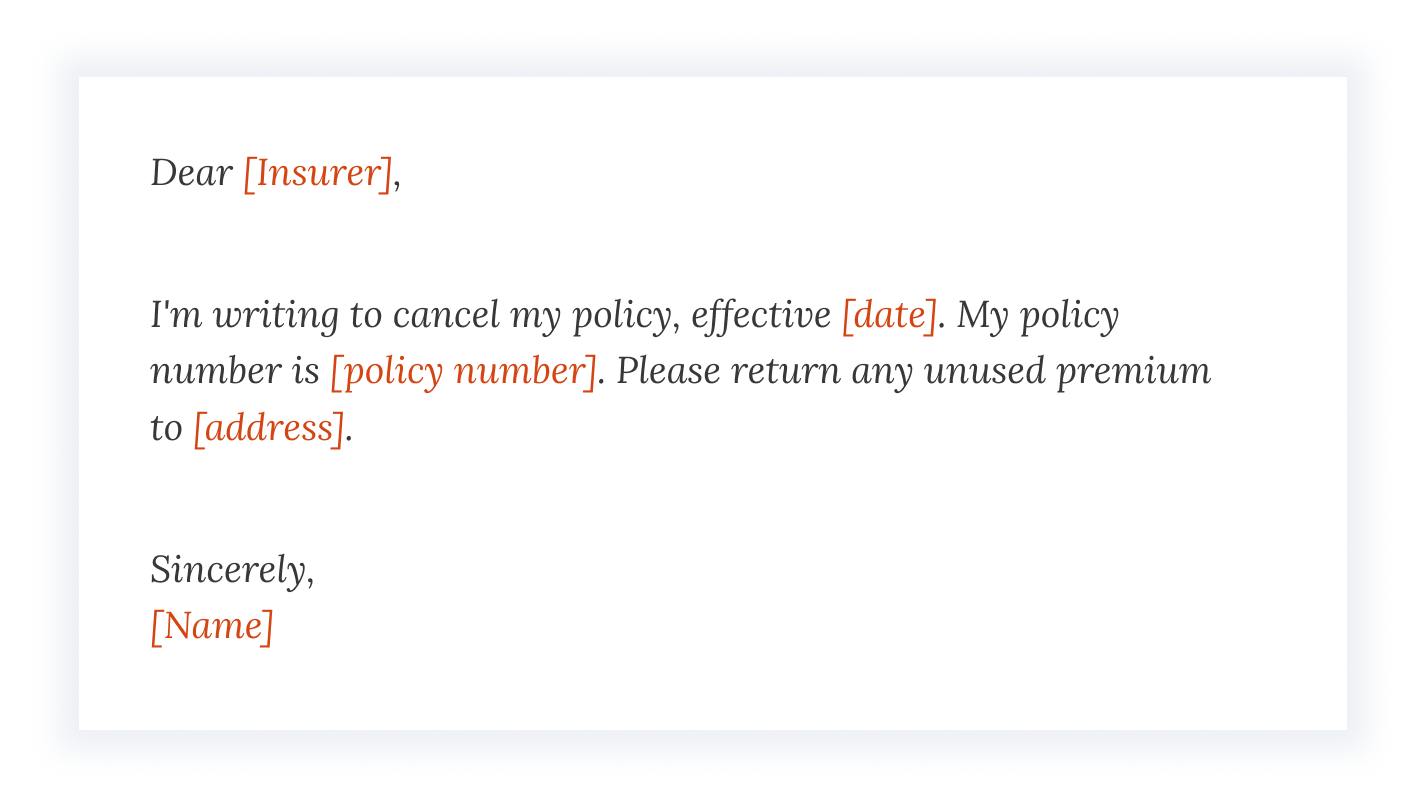Click the word to before [address]
The height and width of the screenshot is (808, 1427).
(166, 428)
